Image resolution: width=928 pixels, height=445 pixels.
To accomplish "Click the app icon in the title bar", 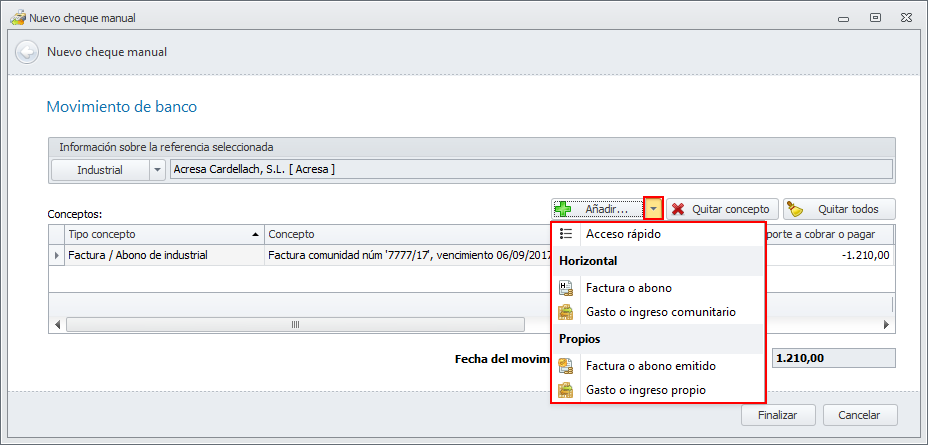I will point(18,18).
